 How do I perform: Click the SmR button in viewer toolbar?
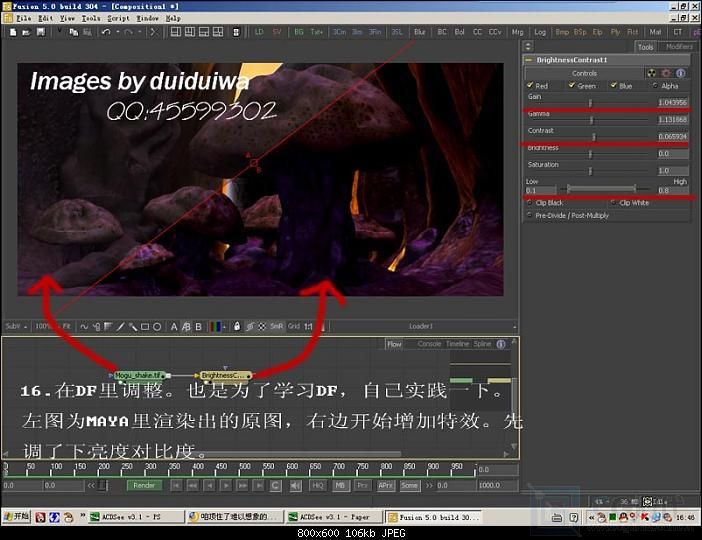[276, 327]
